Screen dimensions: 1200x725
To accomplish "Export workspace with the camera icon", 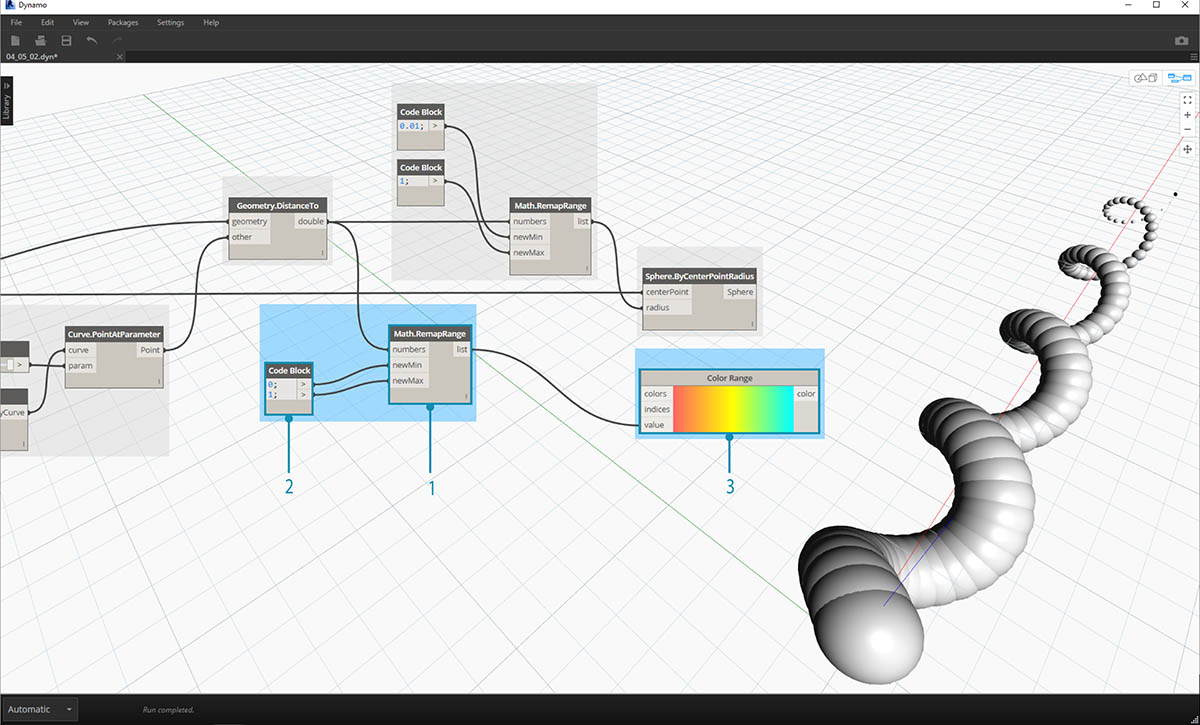I will [1181, 41].
